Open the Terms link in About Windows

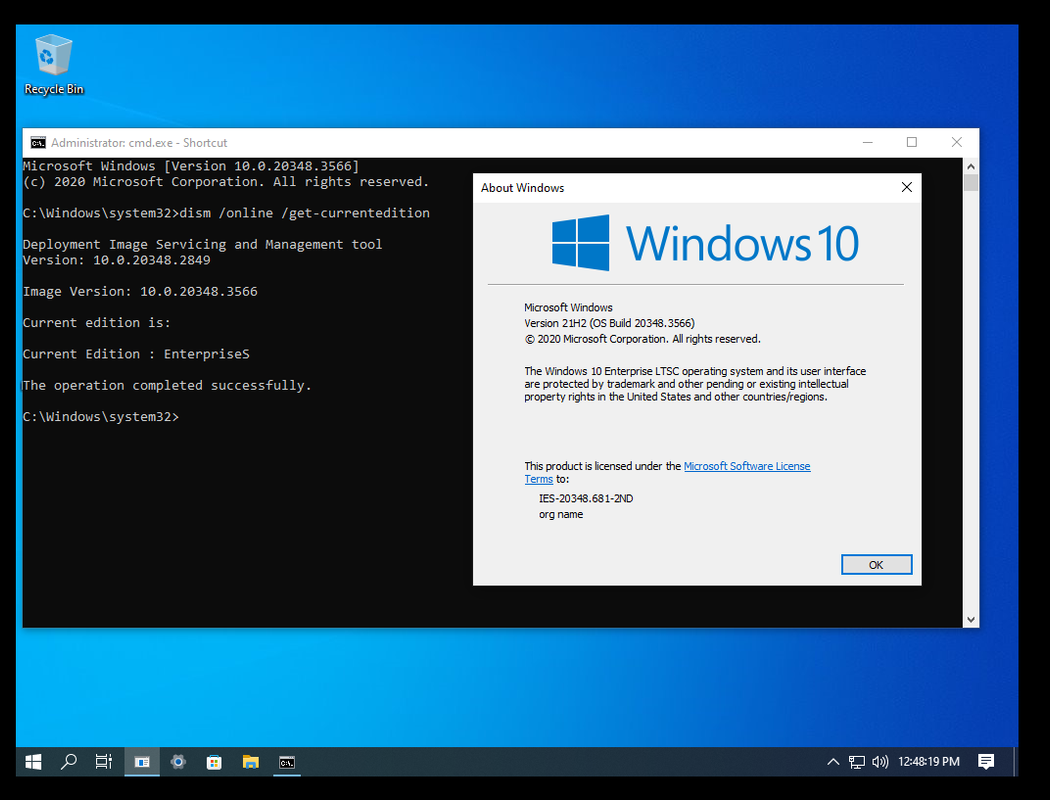(538, 479)
